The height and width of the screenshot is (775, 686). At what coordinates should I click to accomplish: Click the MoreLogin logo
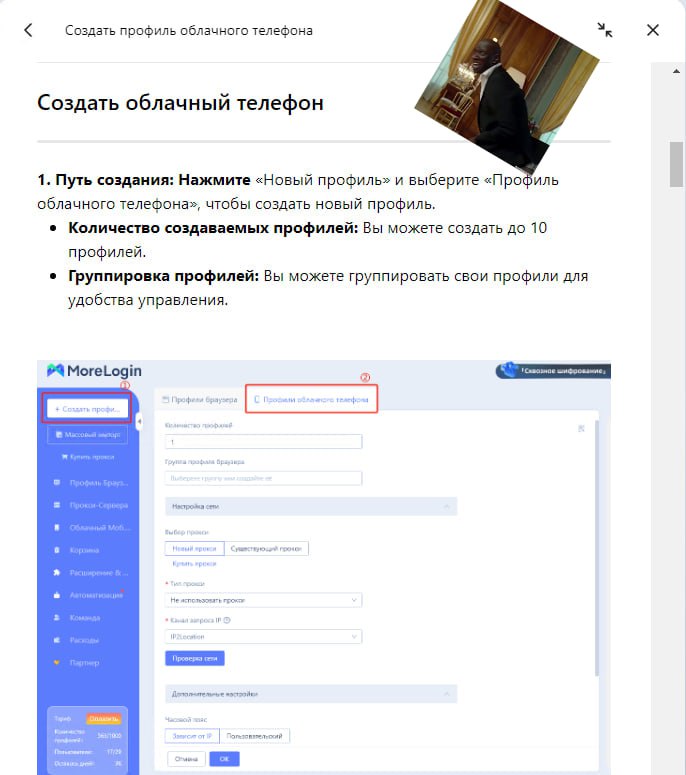[88, 371]
